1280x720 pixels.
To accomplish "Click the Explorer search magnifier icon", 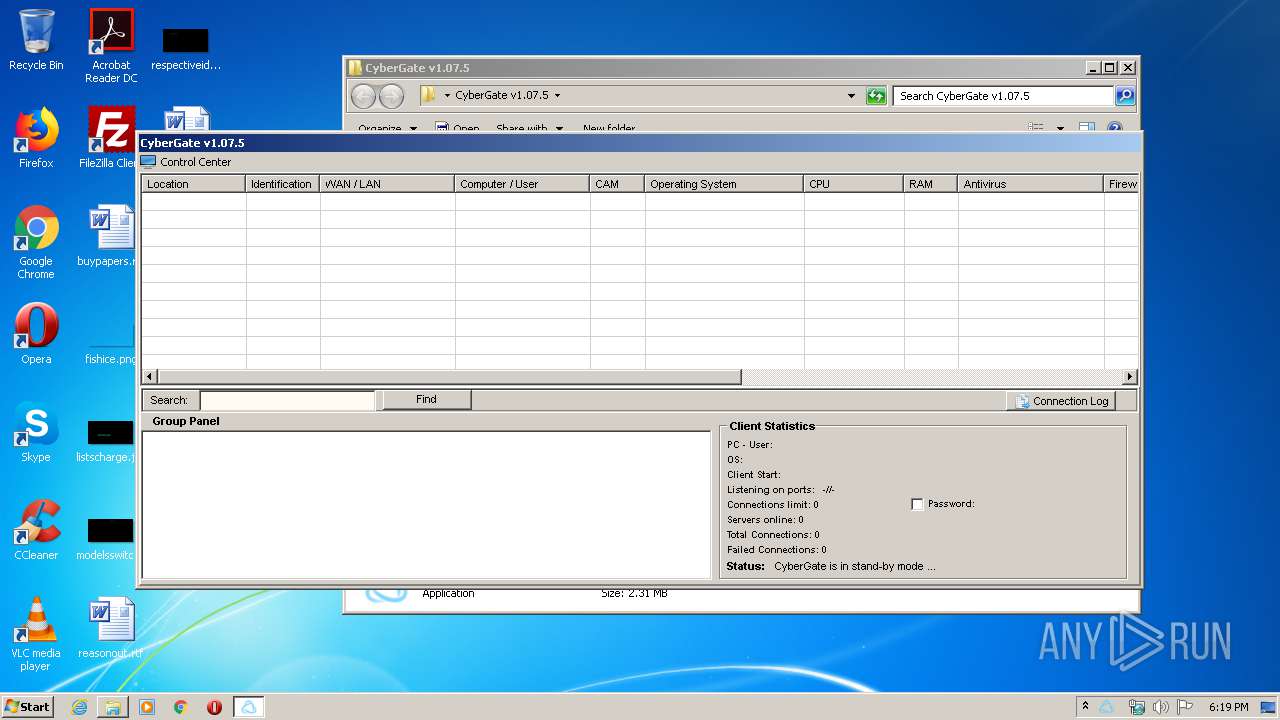I will tap(1125, 96).
